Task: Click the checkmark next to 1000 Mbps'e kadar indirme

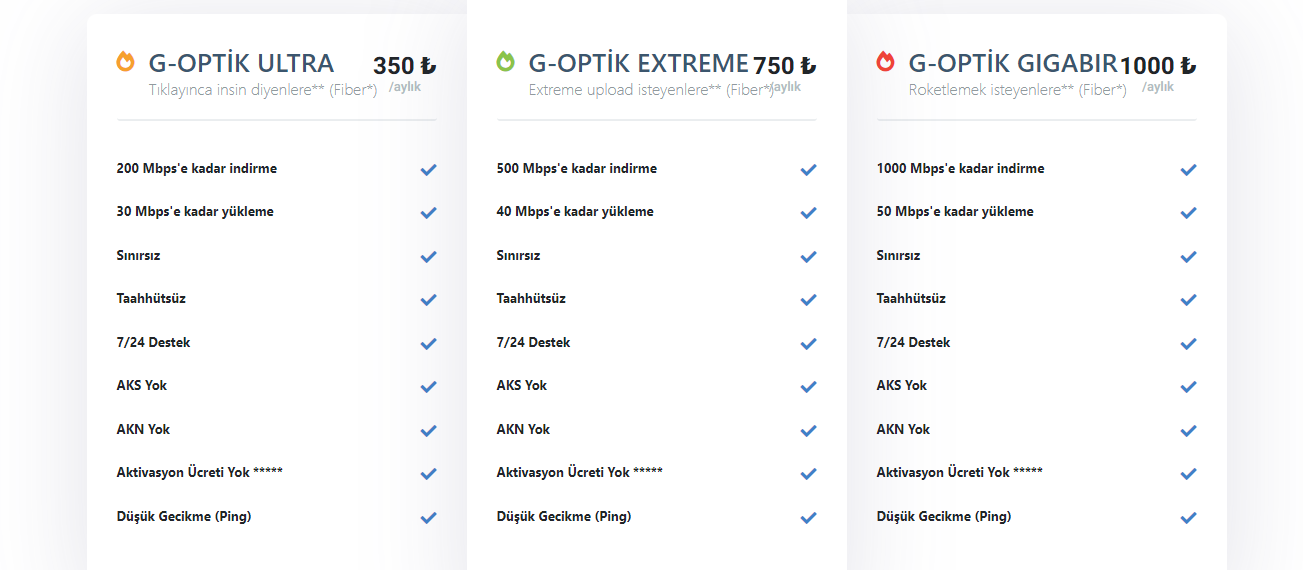Action: point(1188,170)
